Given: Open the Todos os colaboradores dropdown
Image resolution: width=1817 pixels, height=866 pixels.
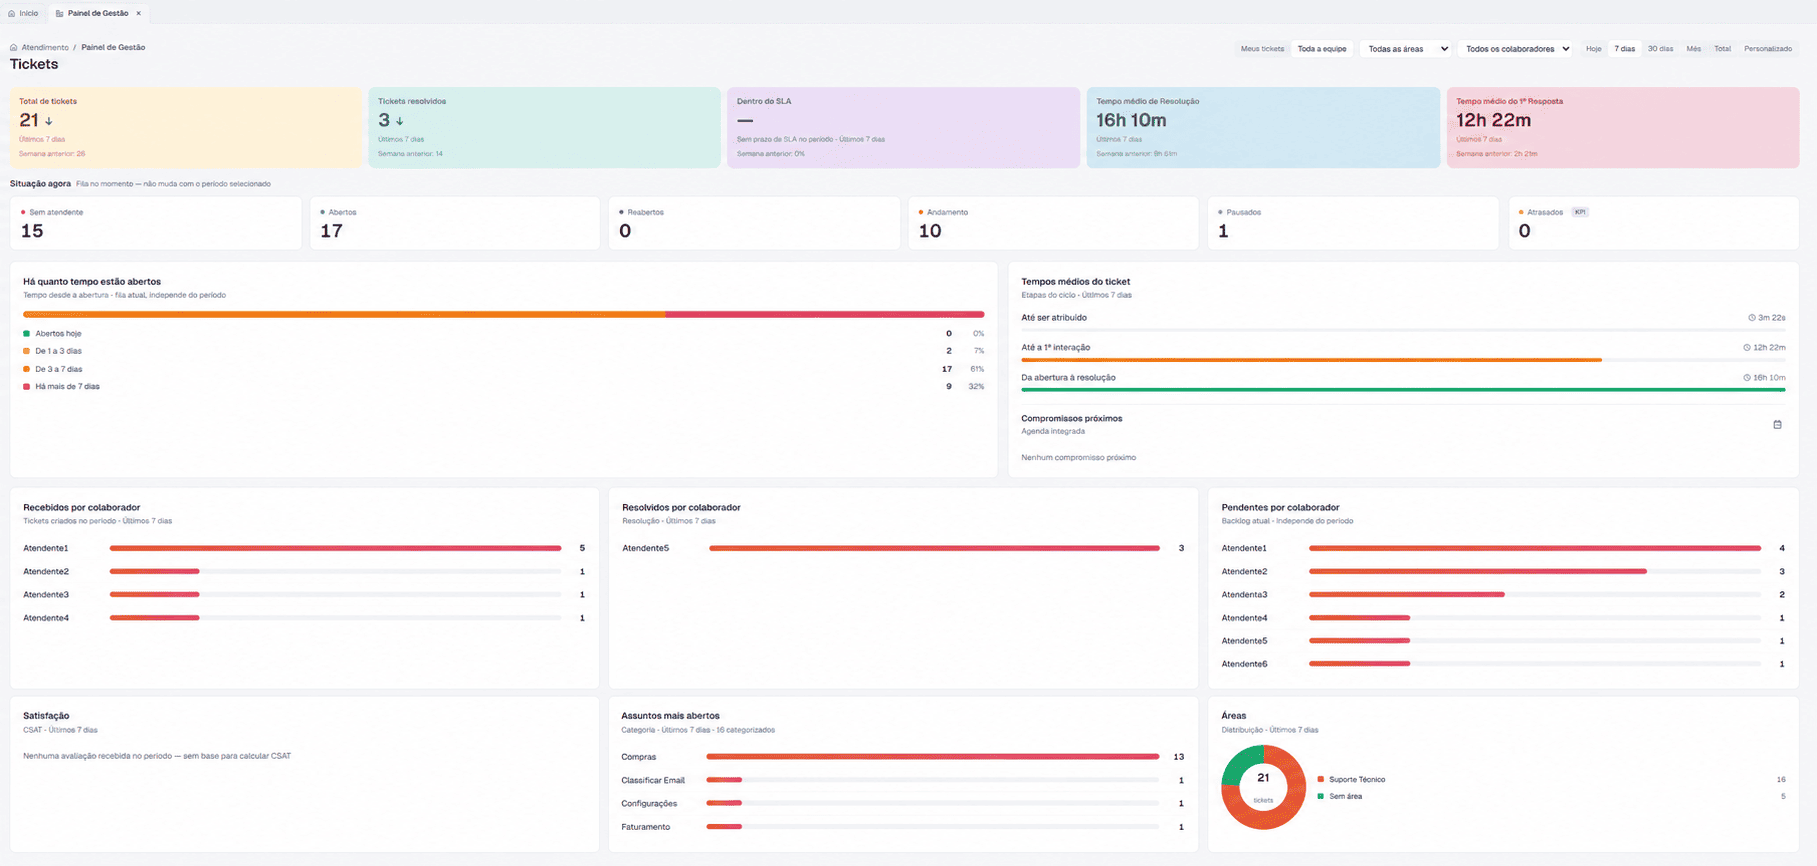Looking at the screenshot, I should (1516, 49).
